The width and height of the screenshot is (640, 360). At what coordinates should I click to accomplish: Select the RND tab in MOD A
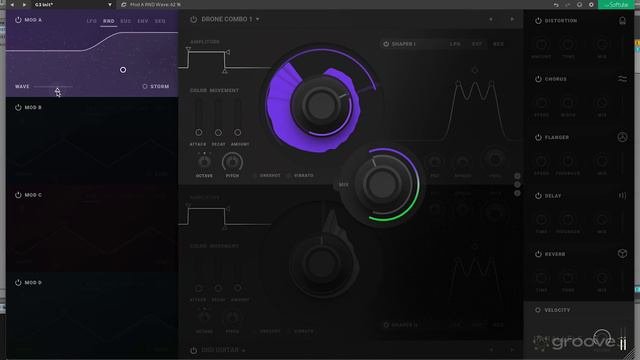pyautogui.click(x=109, y=21)
